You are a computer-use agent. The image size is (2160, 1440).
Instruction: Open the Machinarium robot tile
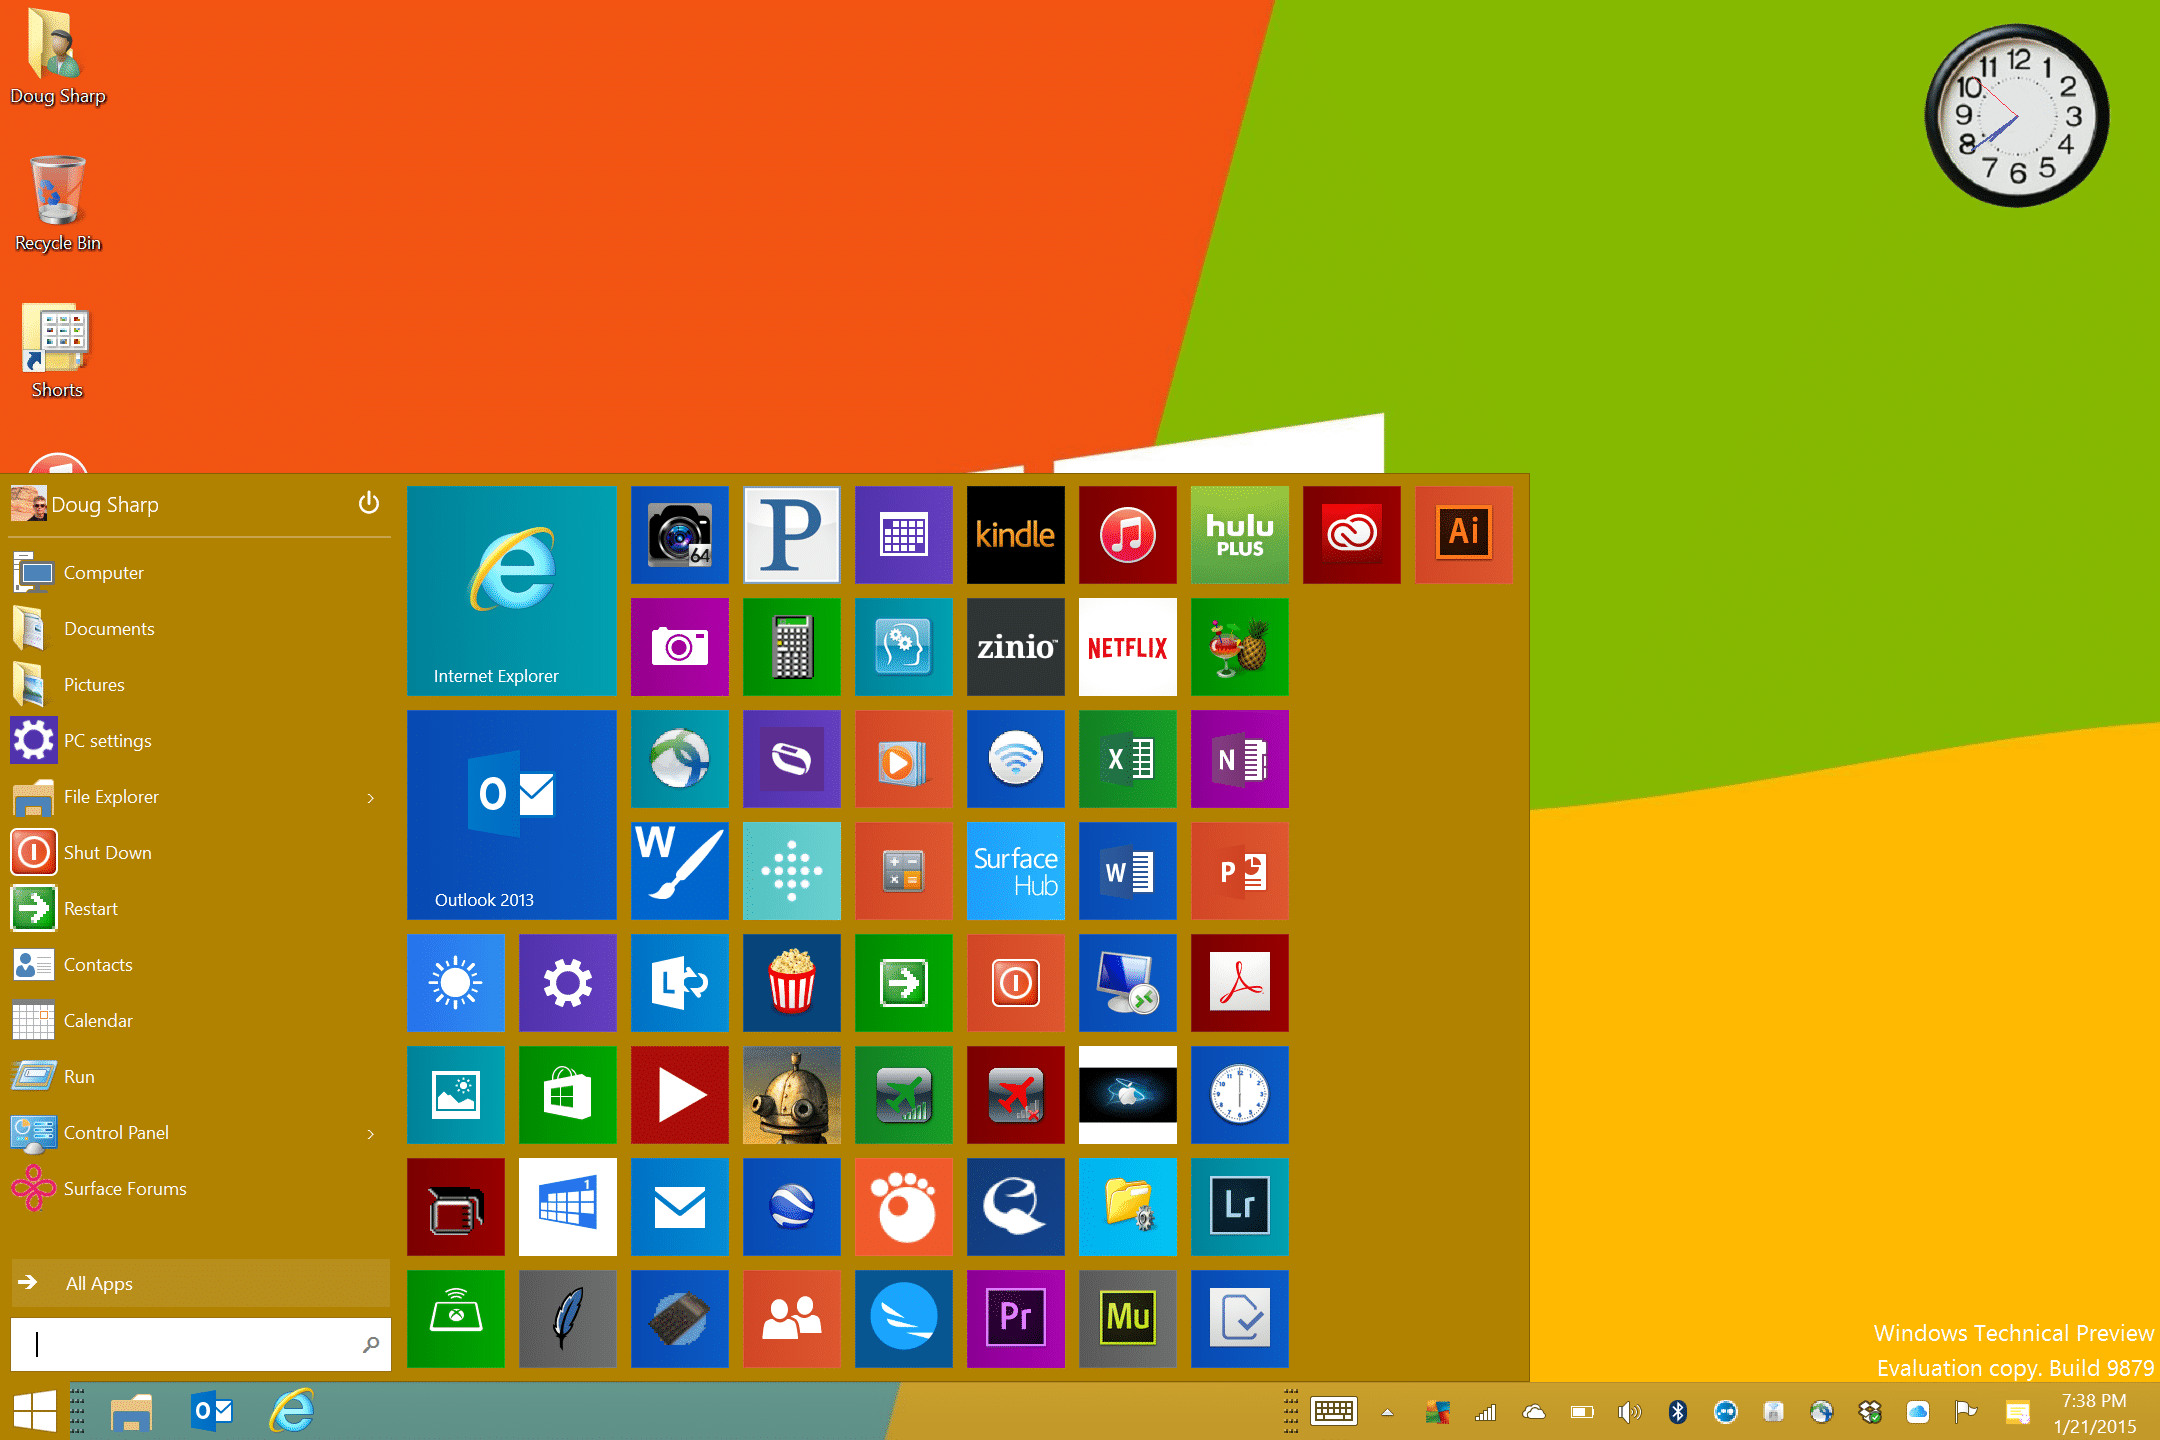point(791,1095)
